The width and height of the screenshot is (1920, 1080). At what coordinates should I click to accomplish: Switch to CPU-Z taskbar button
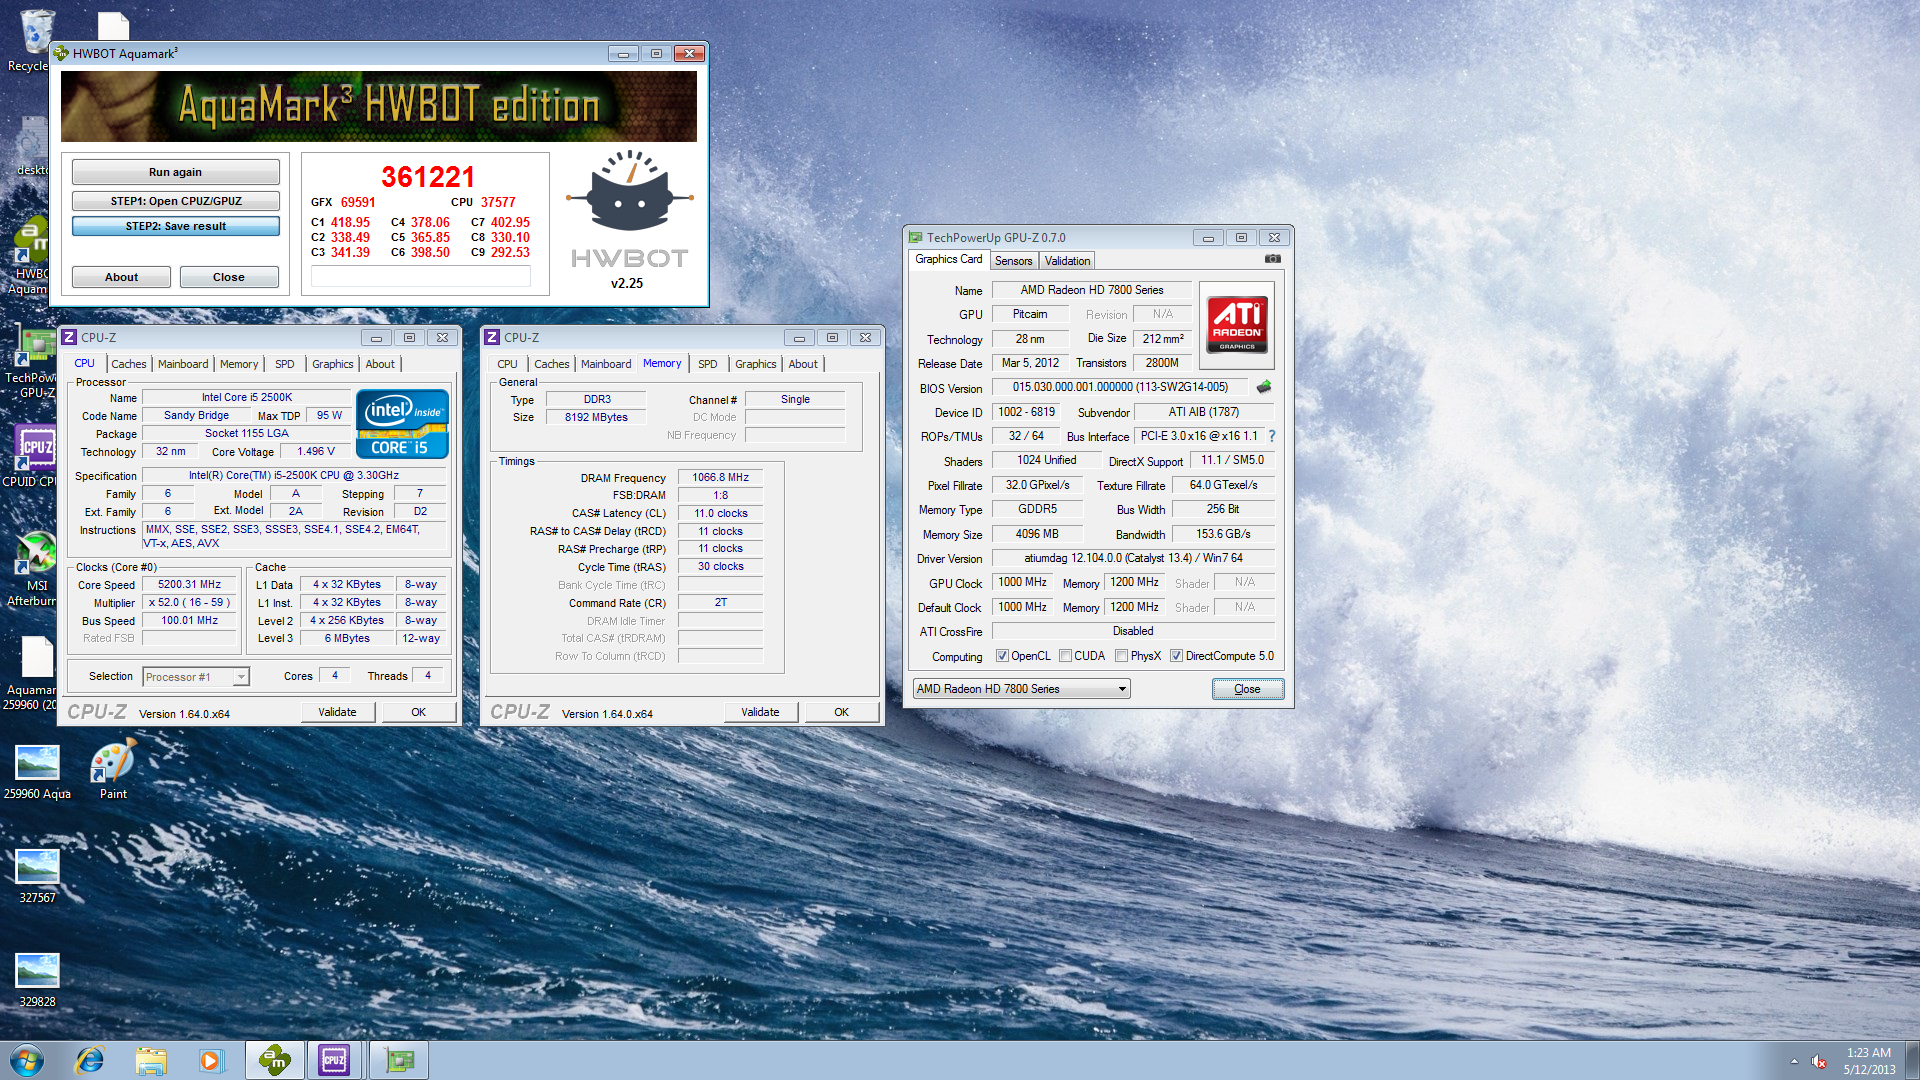pyautogui.click(x=335, y=1060)
